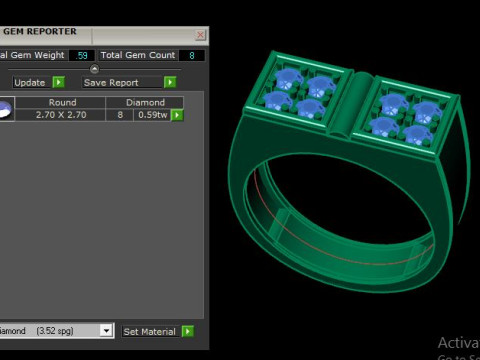Click the 'Total Gem Count' label
Image resolution: width=480 pixels, height=360 pixels.
tap(138, 55)
